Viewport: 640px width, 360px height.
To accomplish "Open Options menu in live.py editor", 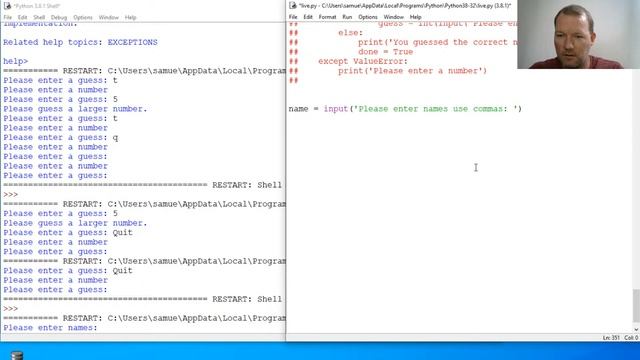I will tap(368, 17).
